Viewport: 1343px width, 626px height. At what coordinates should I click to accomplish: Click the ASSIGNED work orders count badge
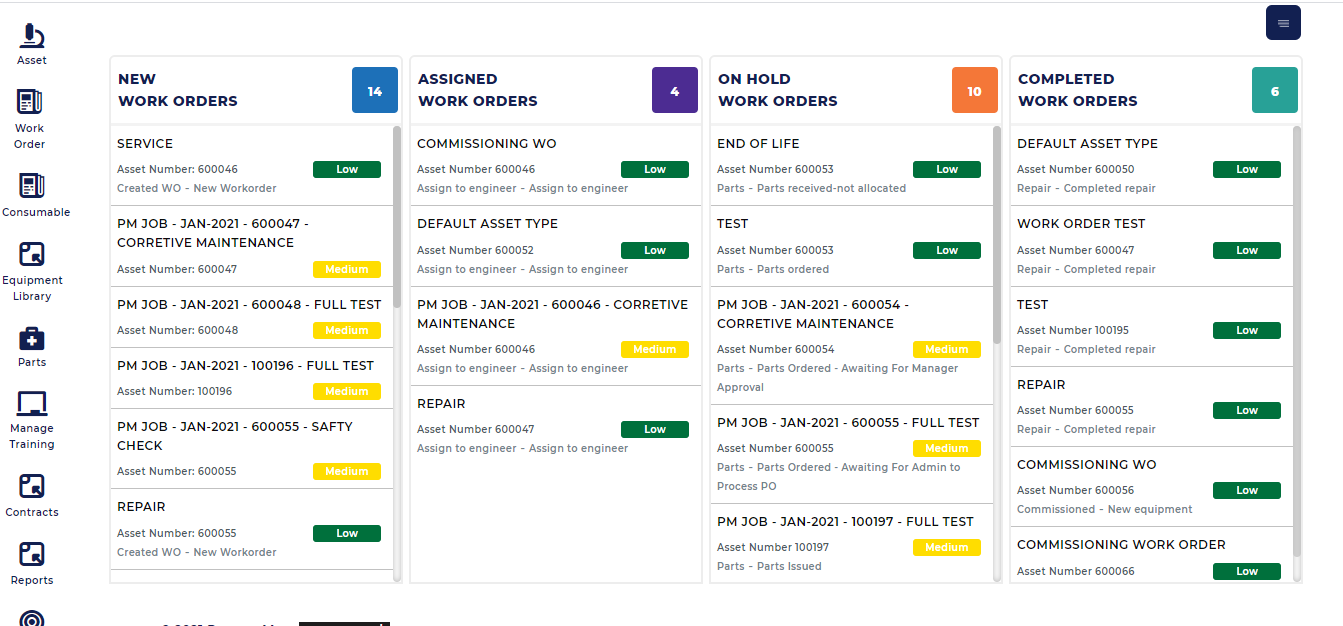[674, 90]
